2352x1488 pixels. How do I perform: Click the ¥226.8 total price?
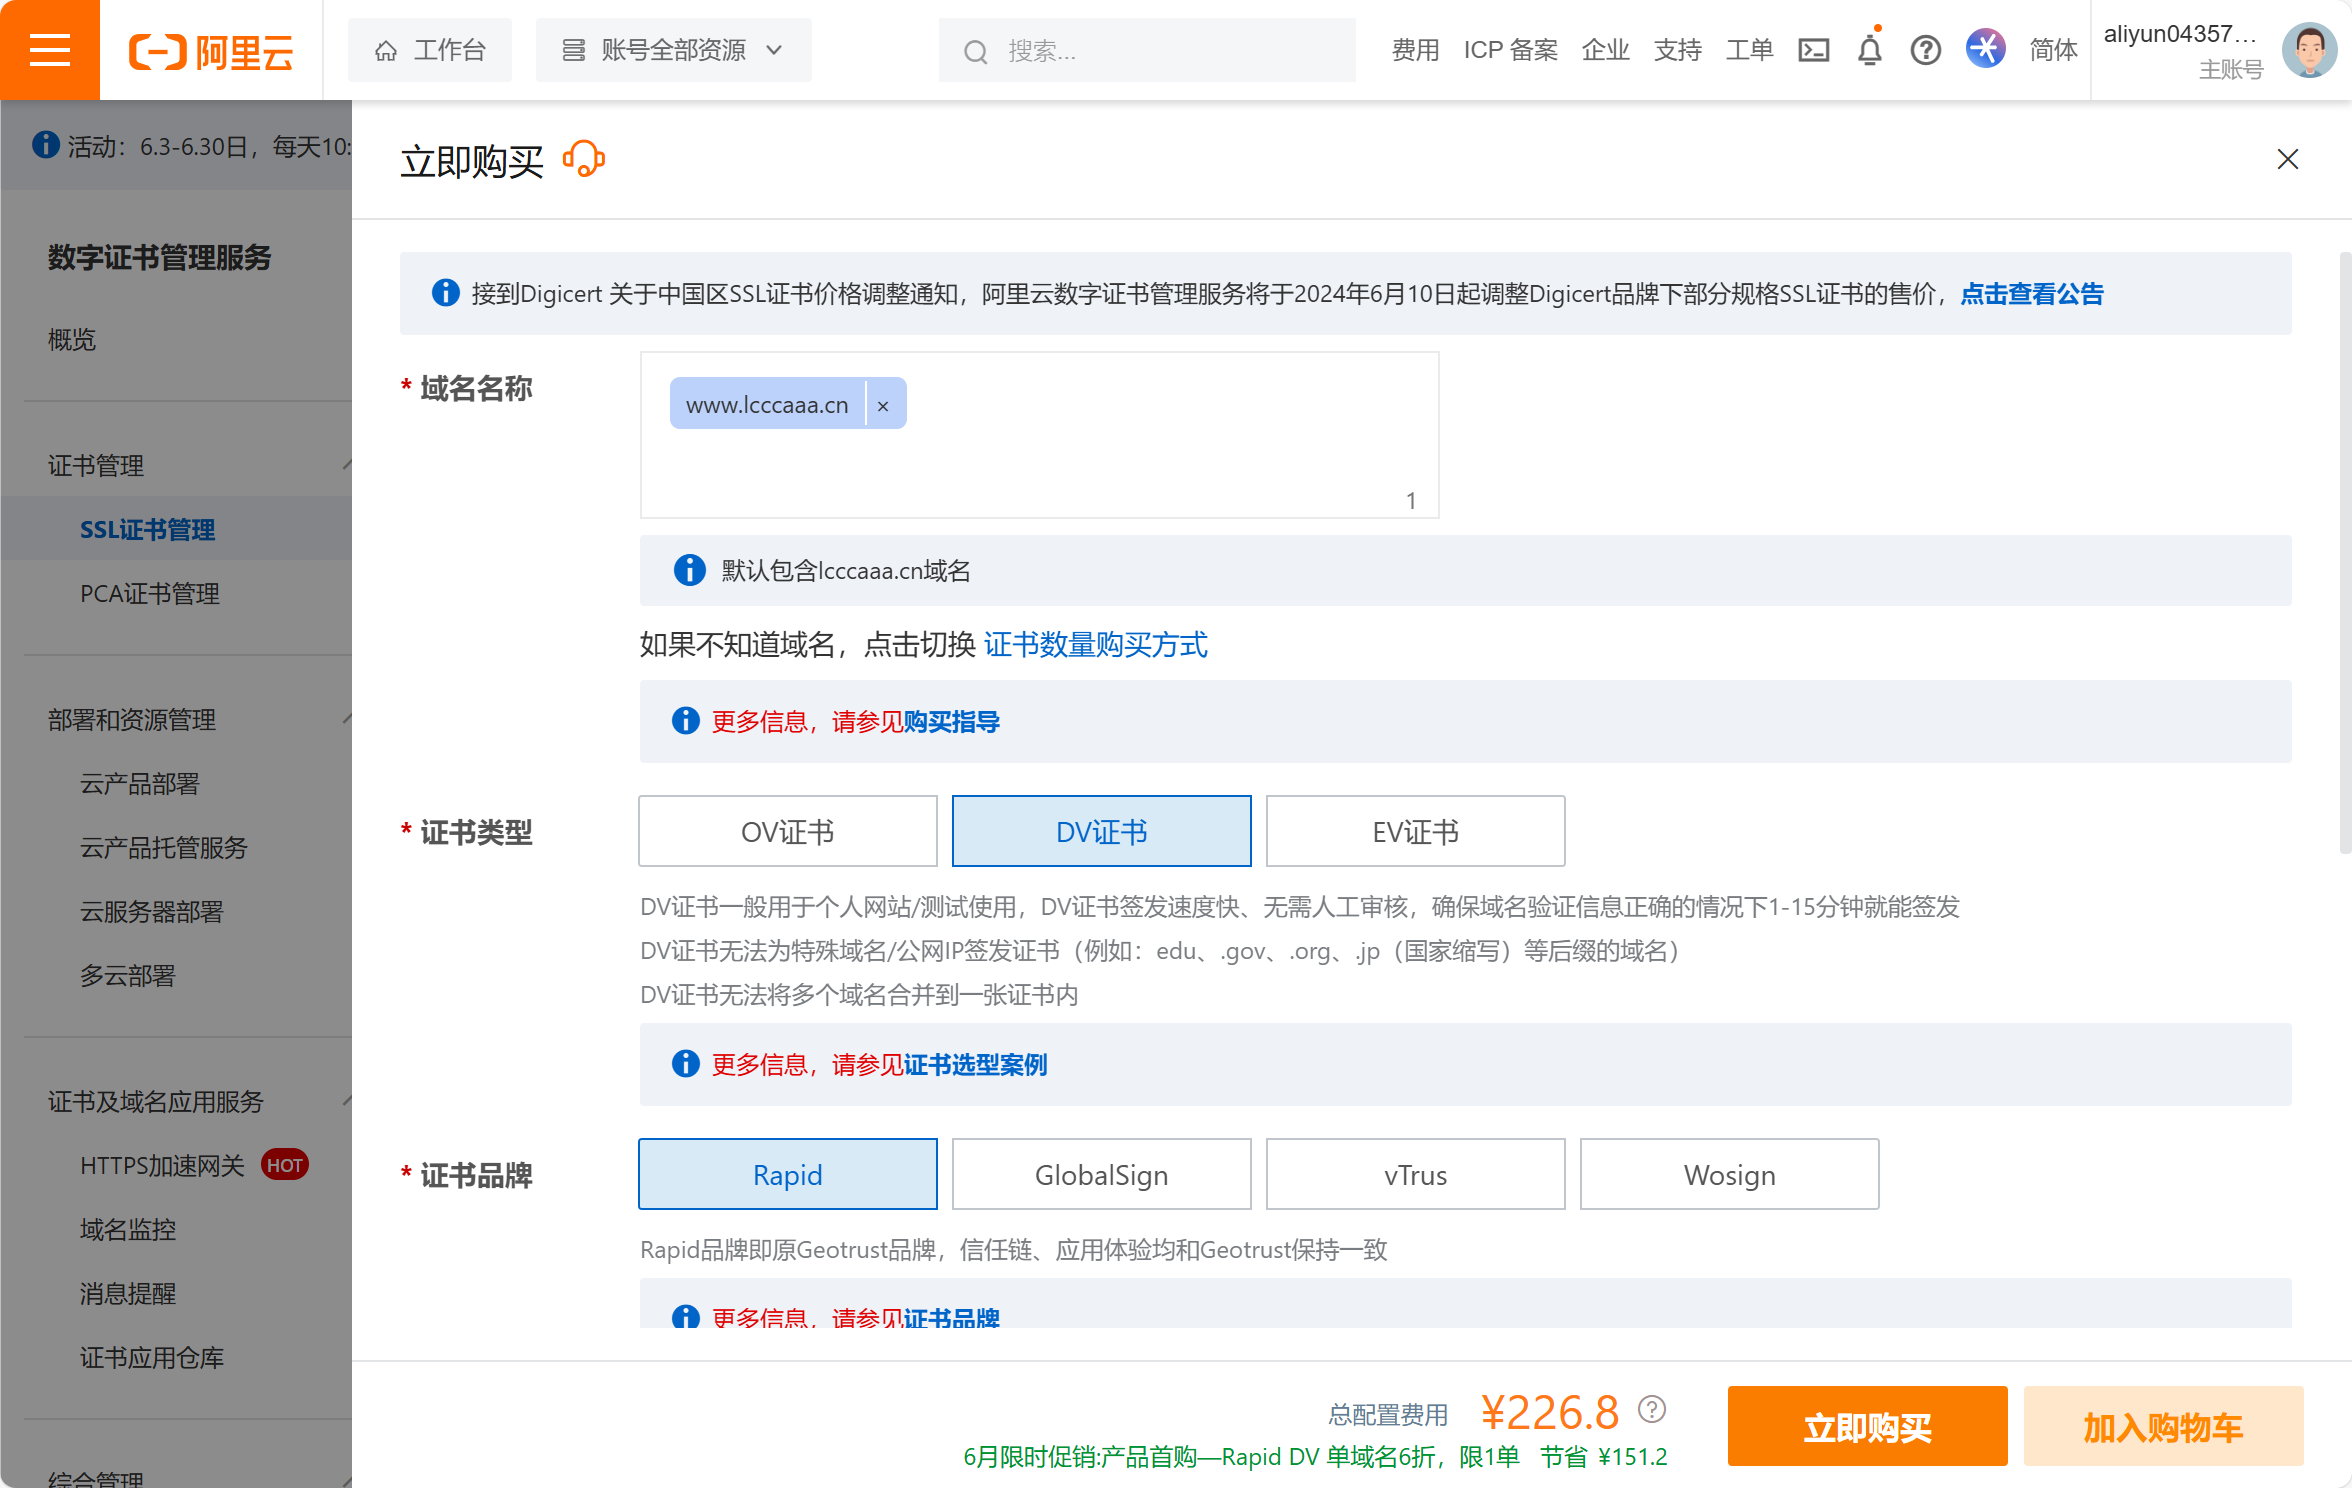[1550, 1412]
